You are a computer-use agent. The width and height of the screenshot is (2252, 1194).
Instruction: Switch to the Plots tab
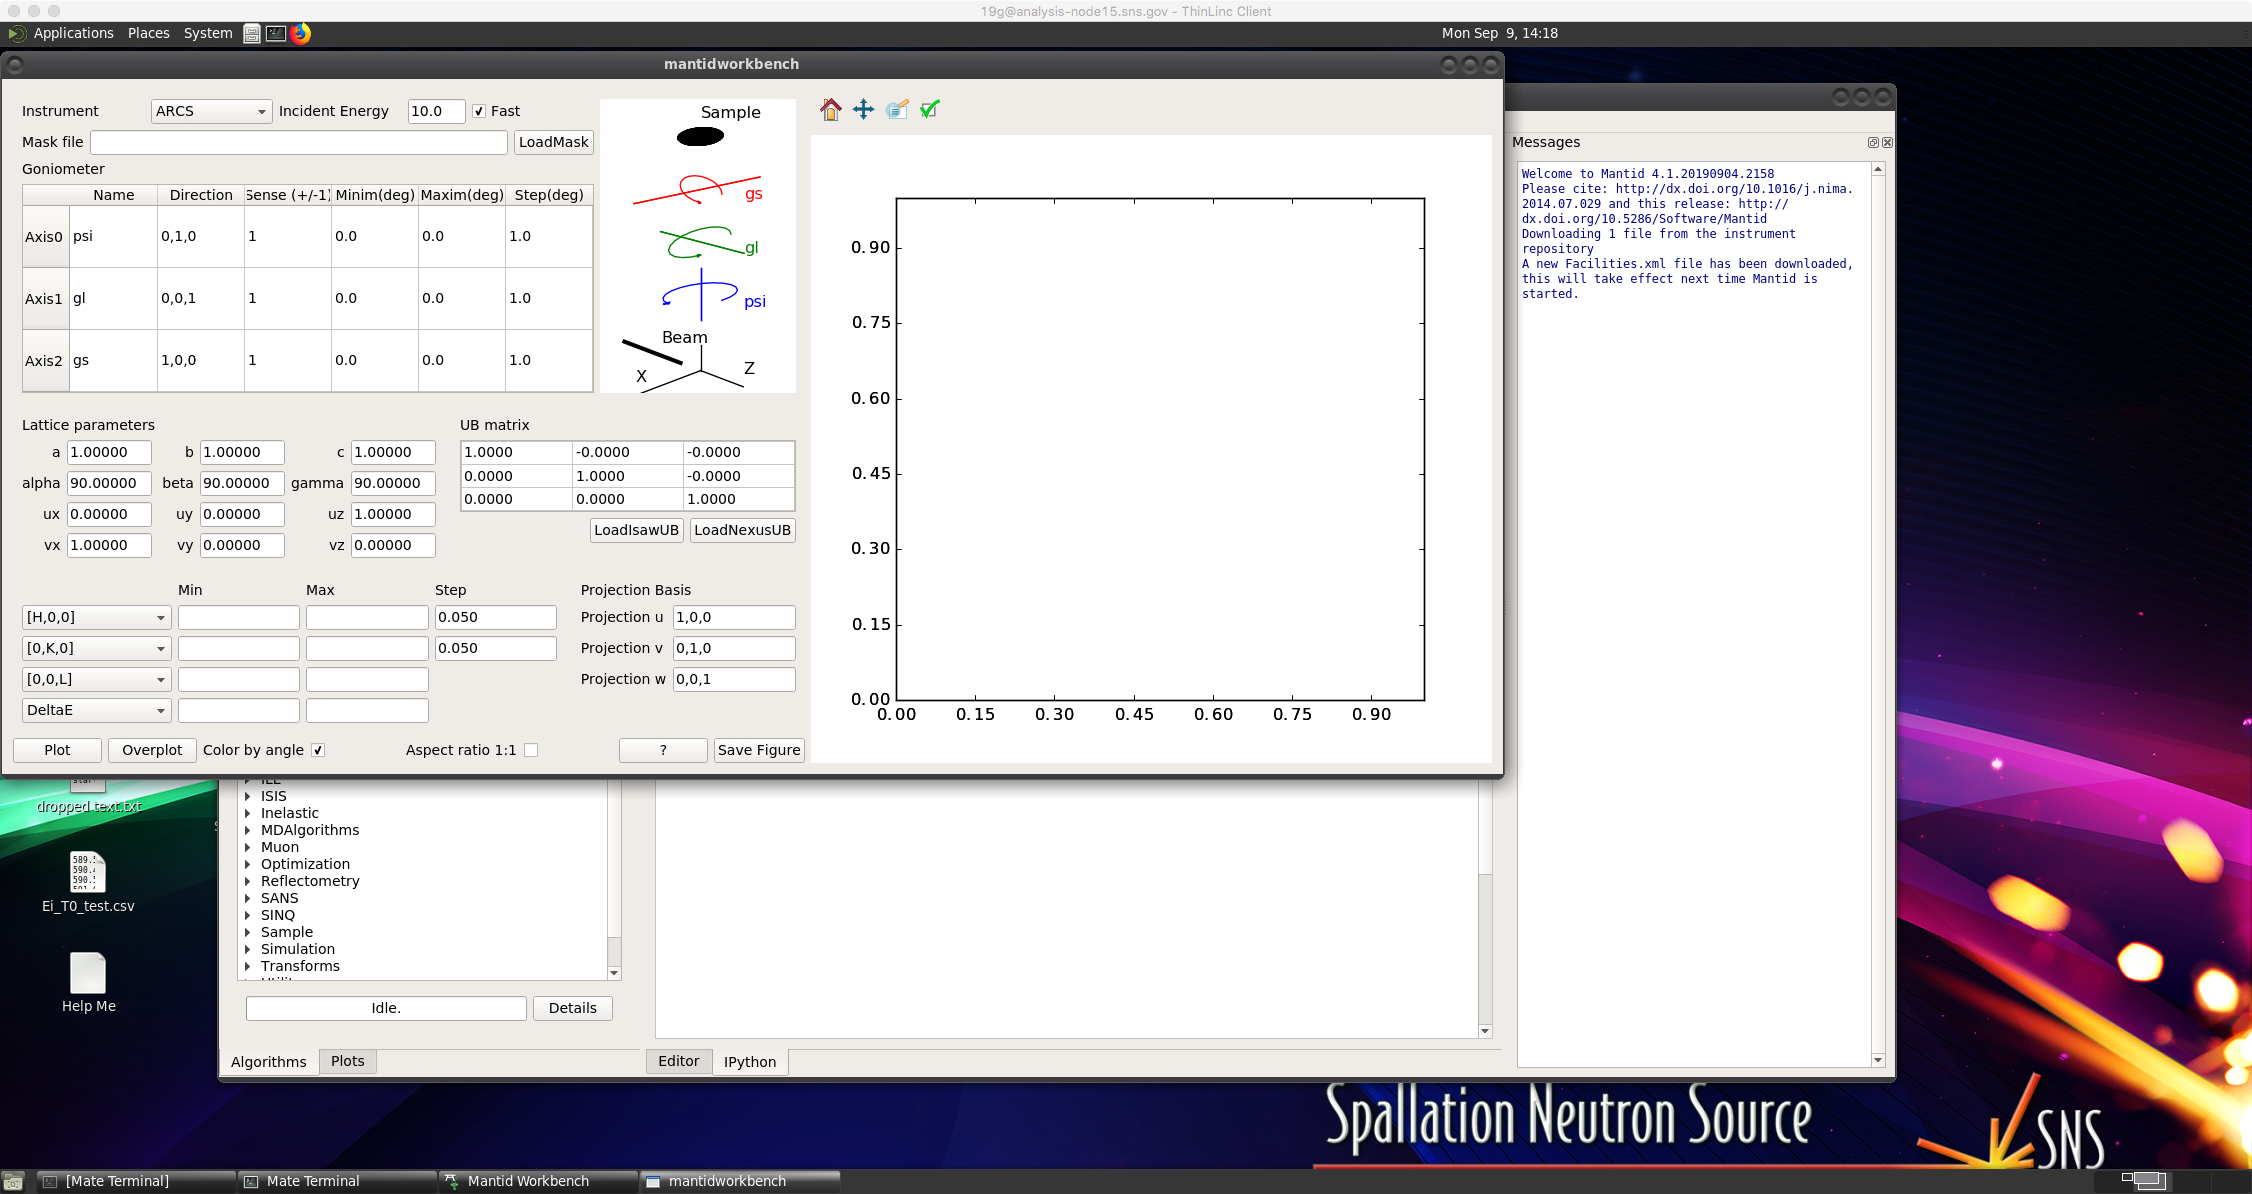click(347, 1061)
